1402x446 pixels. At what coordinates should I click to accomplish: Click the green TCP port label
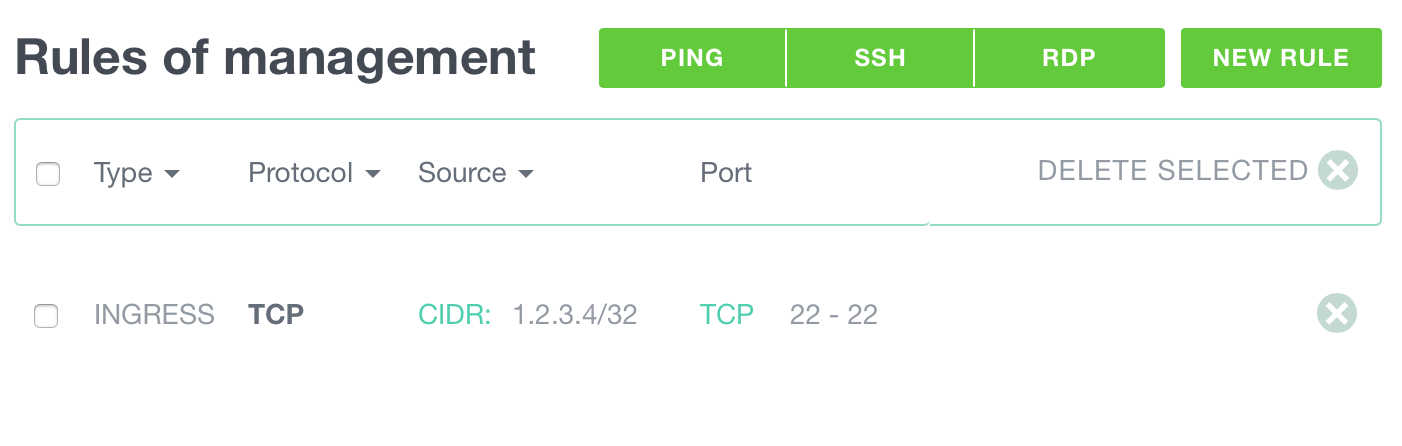727,315
